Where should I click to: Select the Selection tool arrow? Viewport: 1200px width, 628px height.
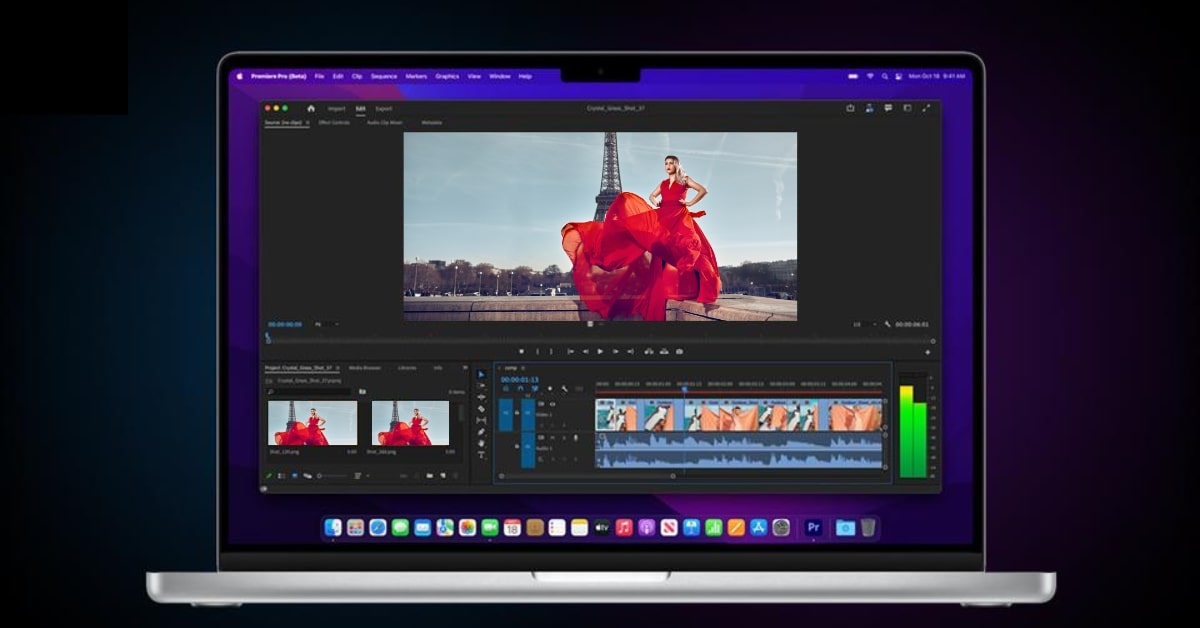tap(481, 374)
